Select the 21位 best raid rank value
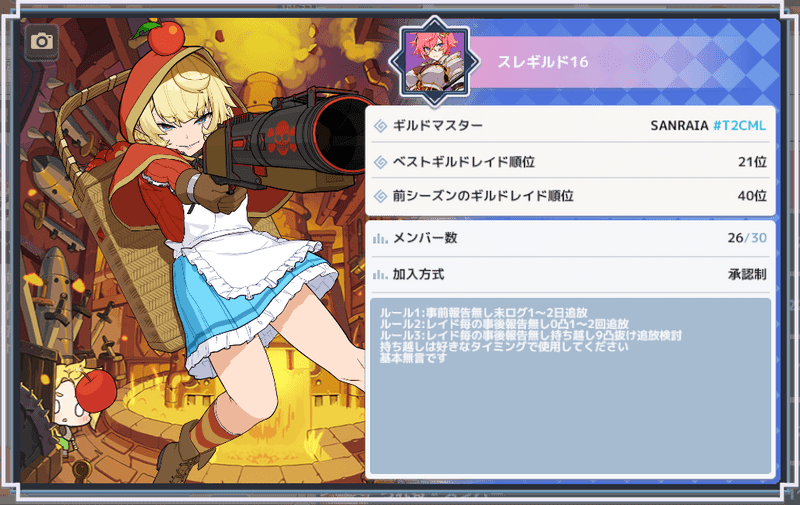This screenshot has height=505, width=800. pos(752,162)
